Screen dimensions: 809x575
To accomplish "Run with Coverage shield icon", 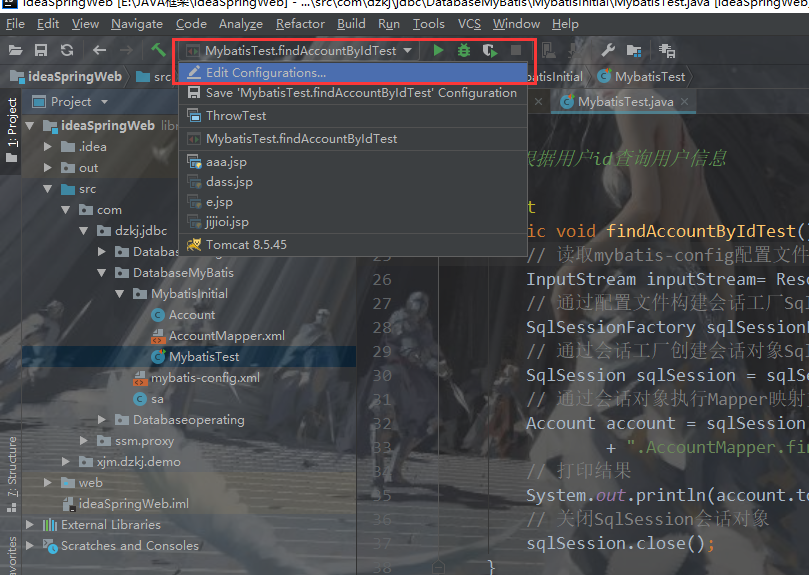I will [490, 51].
